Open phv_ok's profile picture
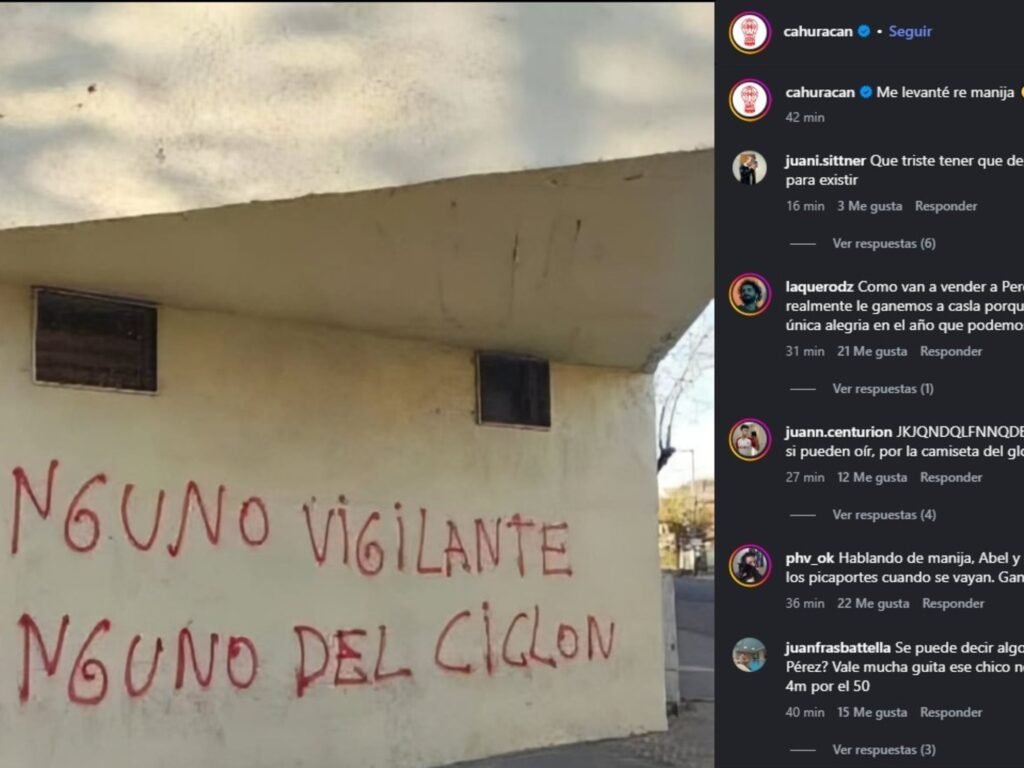This screenshot has width=1024, height=768. pyautogui.click(x=750, y=566)
